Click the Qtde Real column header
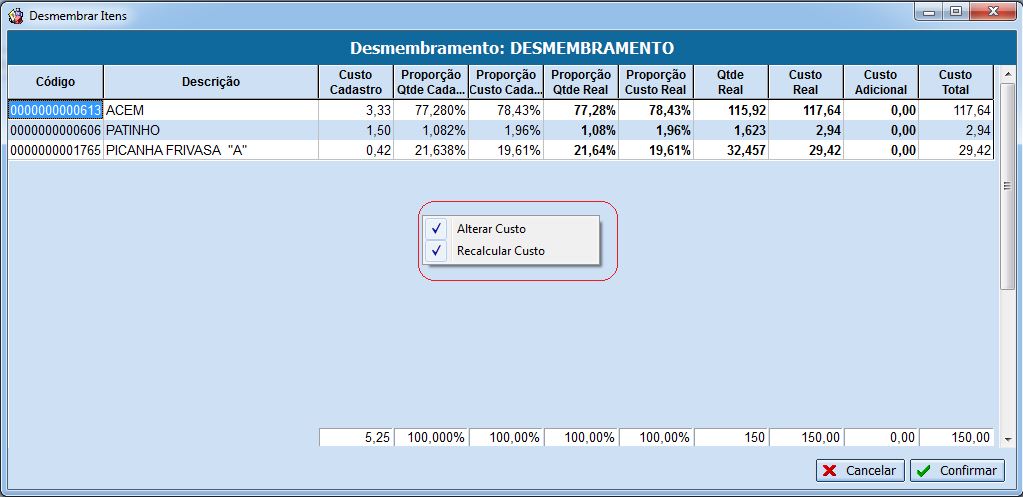The image size is (1023, 497). (x=731, y=82)
